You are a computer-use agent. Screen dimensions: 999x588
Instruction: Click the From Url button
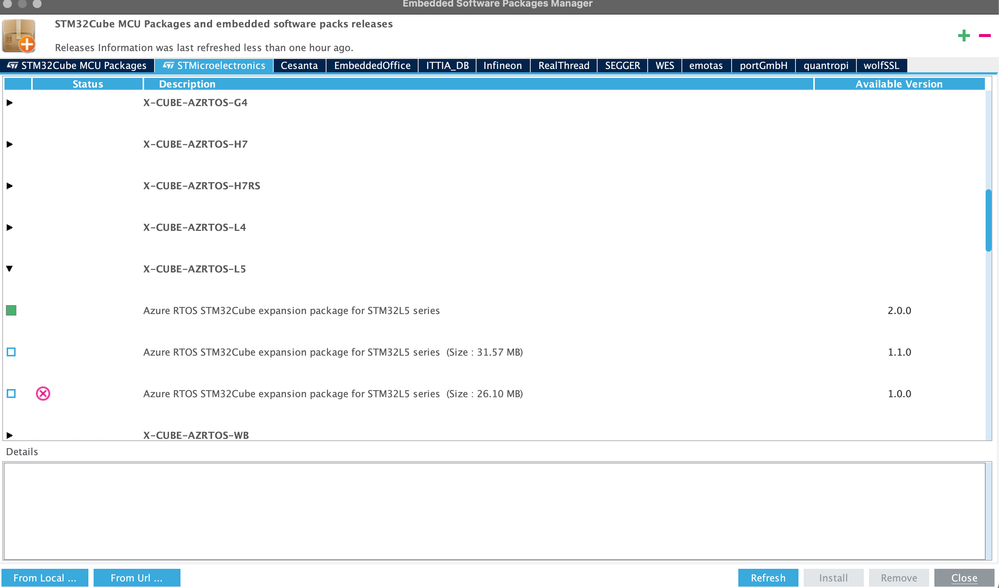coord(137,578)
